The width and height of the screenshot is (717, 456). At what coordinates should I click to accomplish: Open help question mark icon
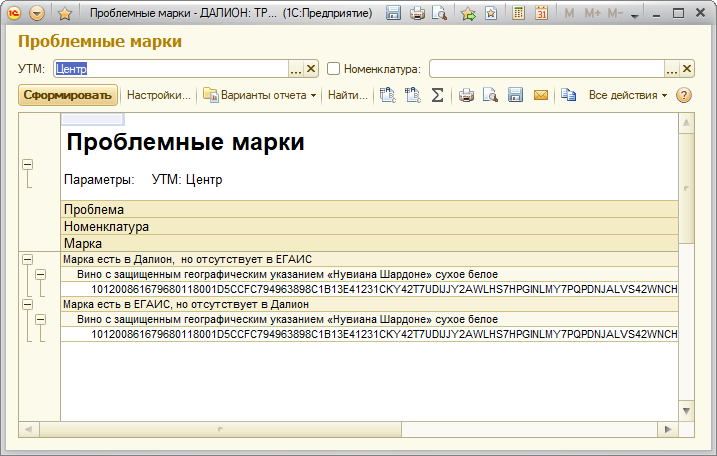coord(684,95)
